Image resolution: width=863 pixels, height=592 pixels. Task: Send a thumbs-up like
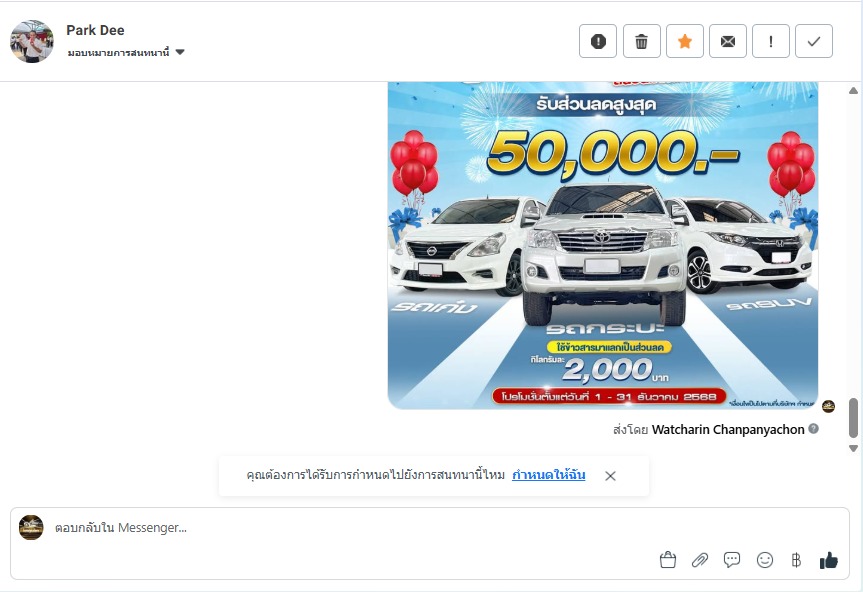pyautogui.click(x=828, y=560)
